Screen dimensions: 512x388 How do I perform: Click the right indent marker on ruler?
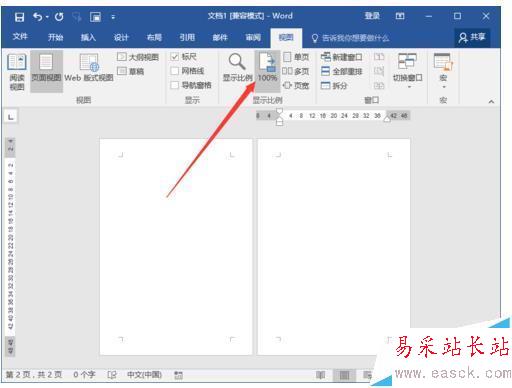tap(387, 119)
